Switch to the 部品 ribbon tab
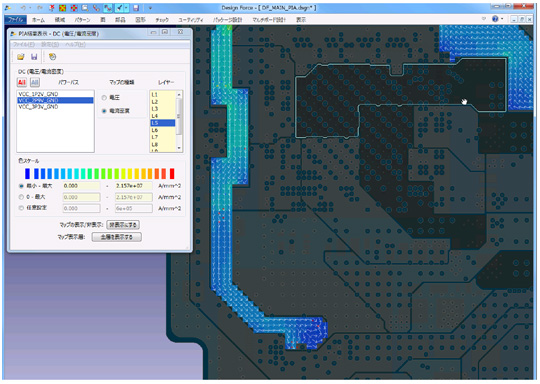The width and height of the screenshot is (540, 384). tap(120, 20)
